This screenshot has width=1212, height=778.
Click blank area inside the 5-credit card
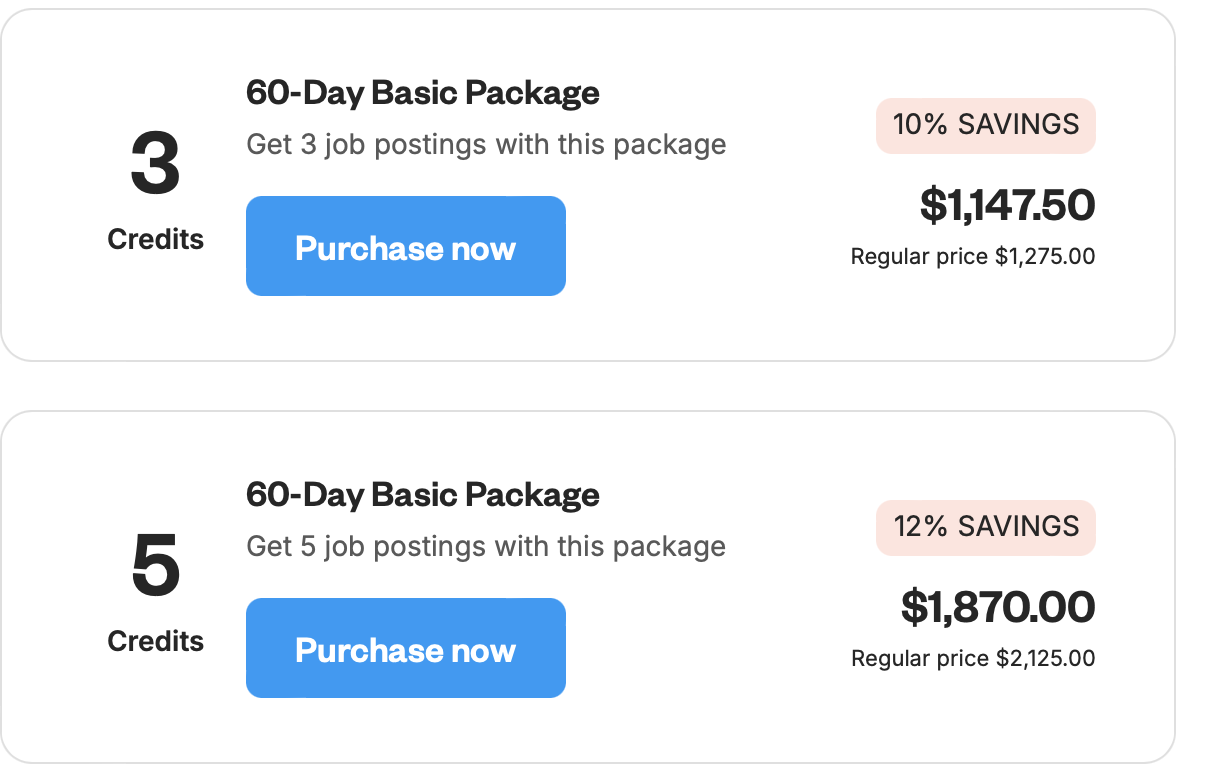(x=720, y=710)
